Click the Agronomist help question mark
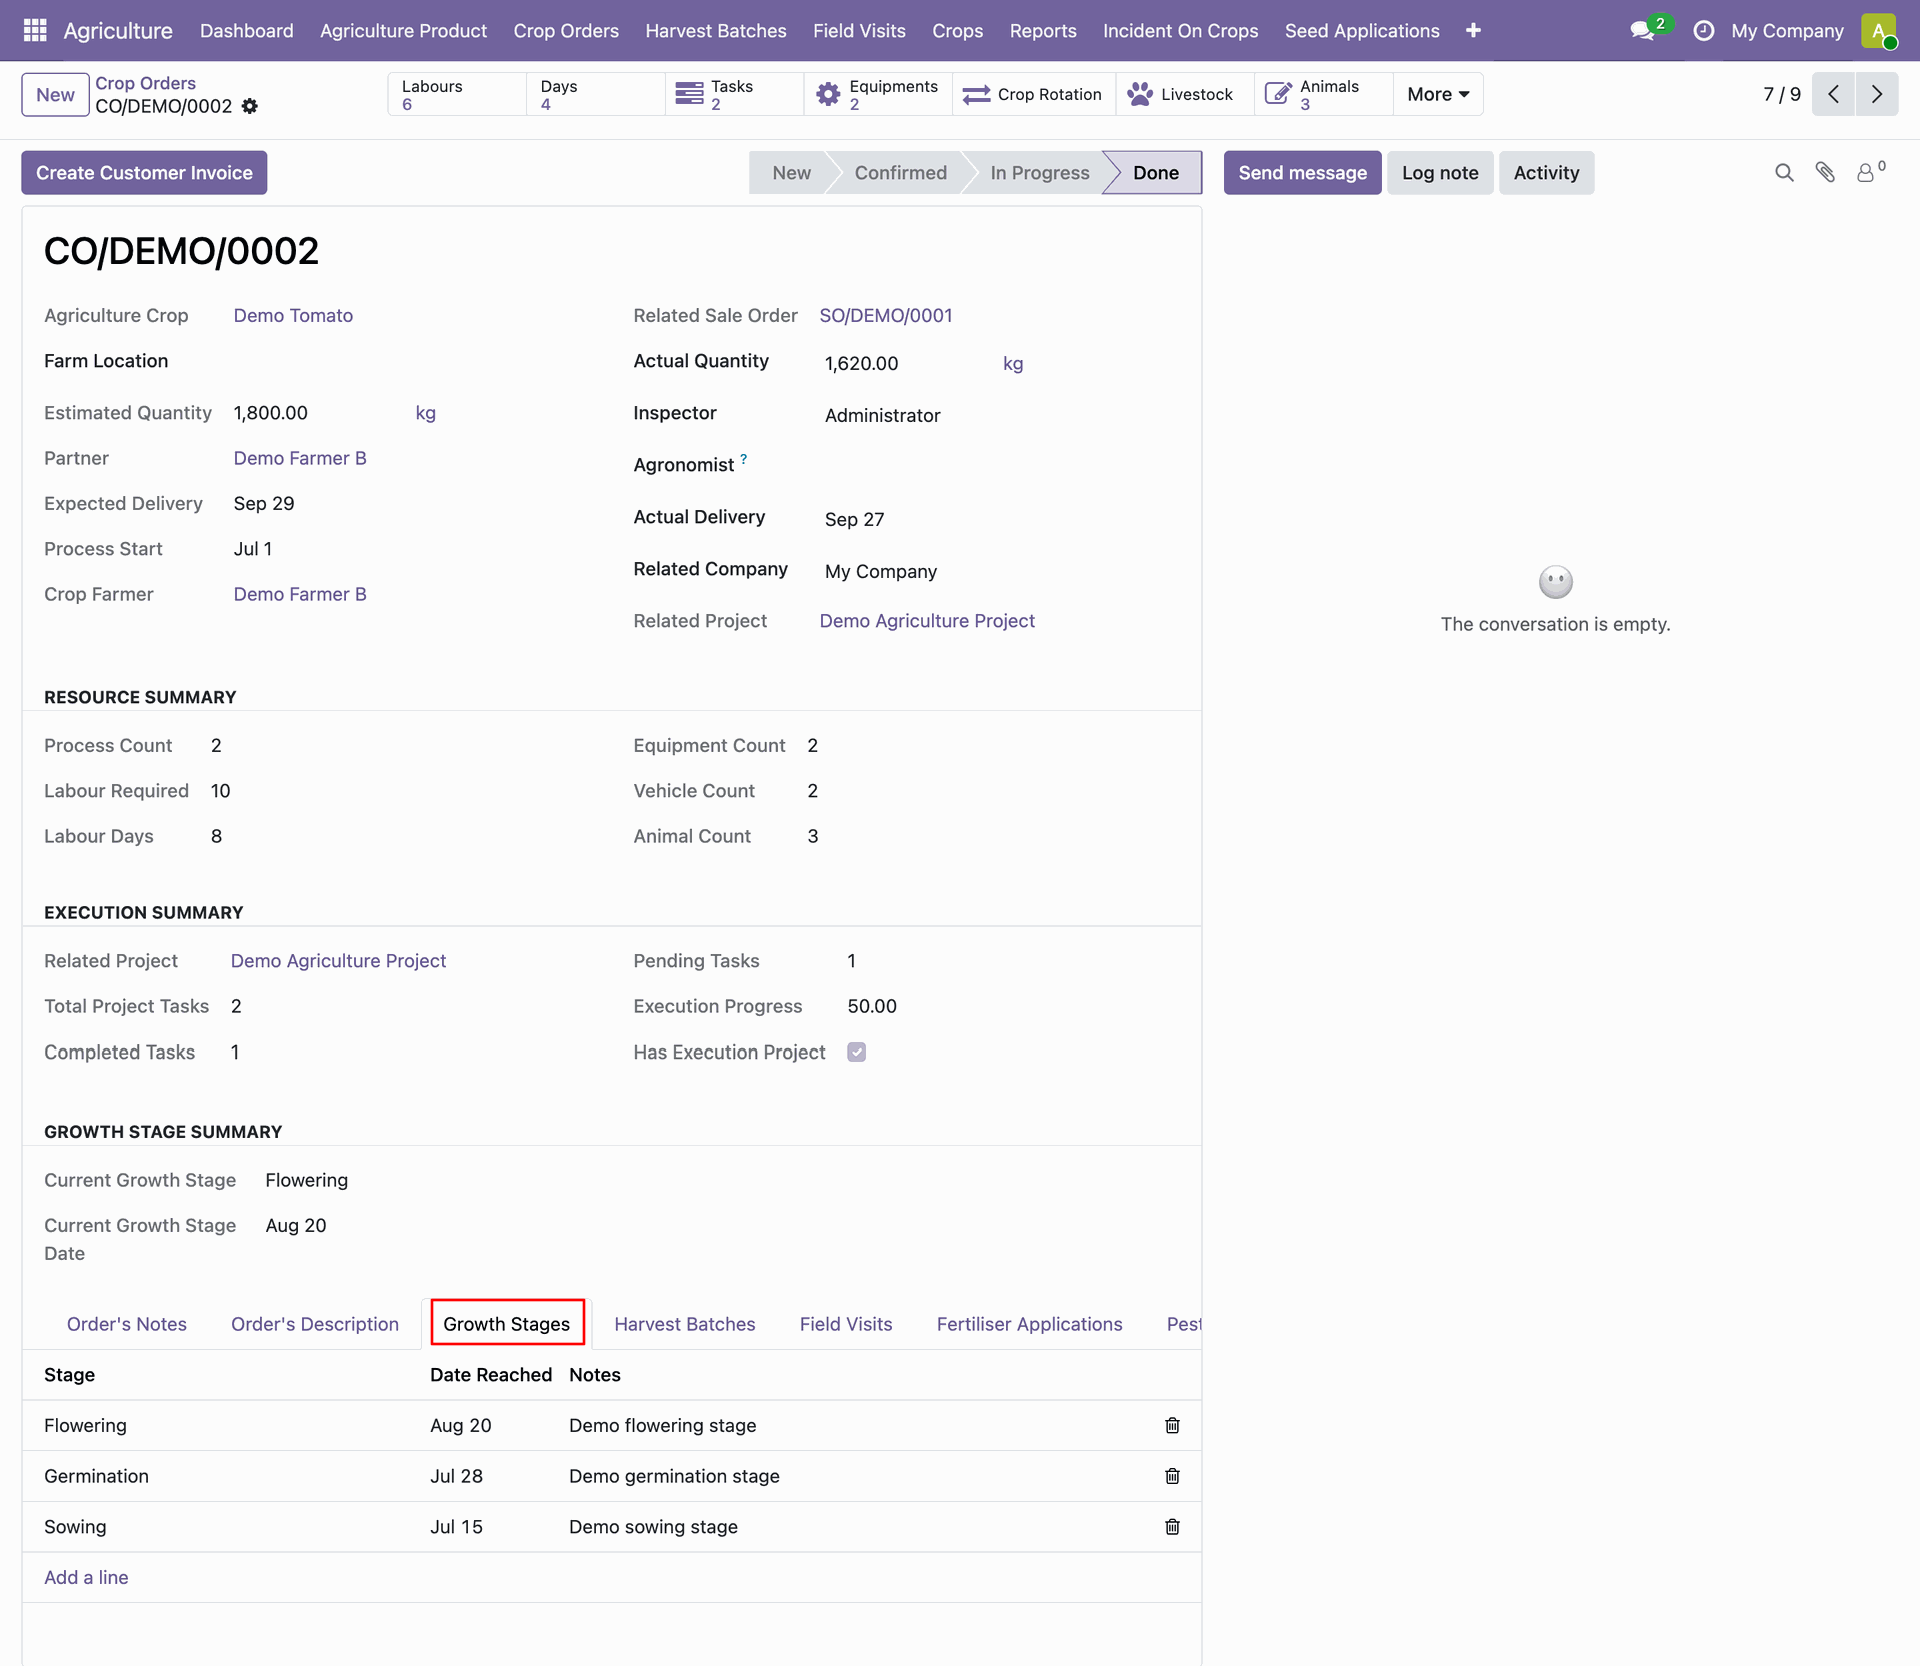The height and width of the screenshot is (1666, 1920). (743, 459)
